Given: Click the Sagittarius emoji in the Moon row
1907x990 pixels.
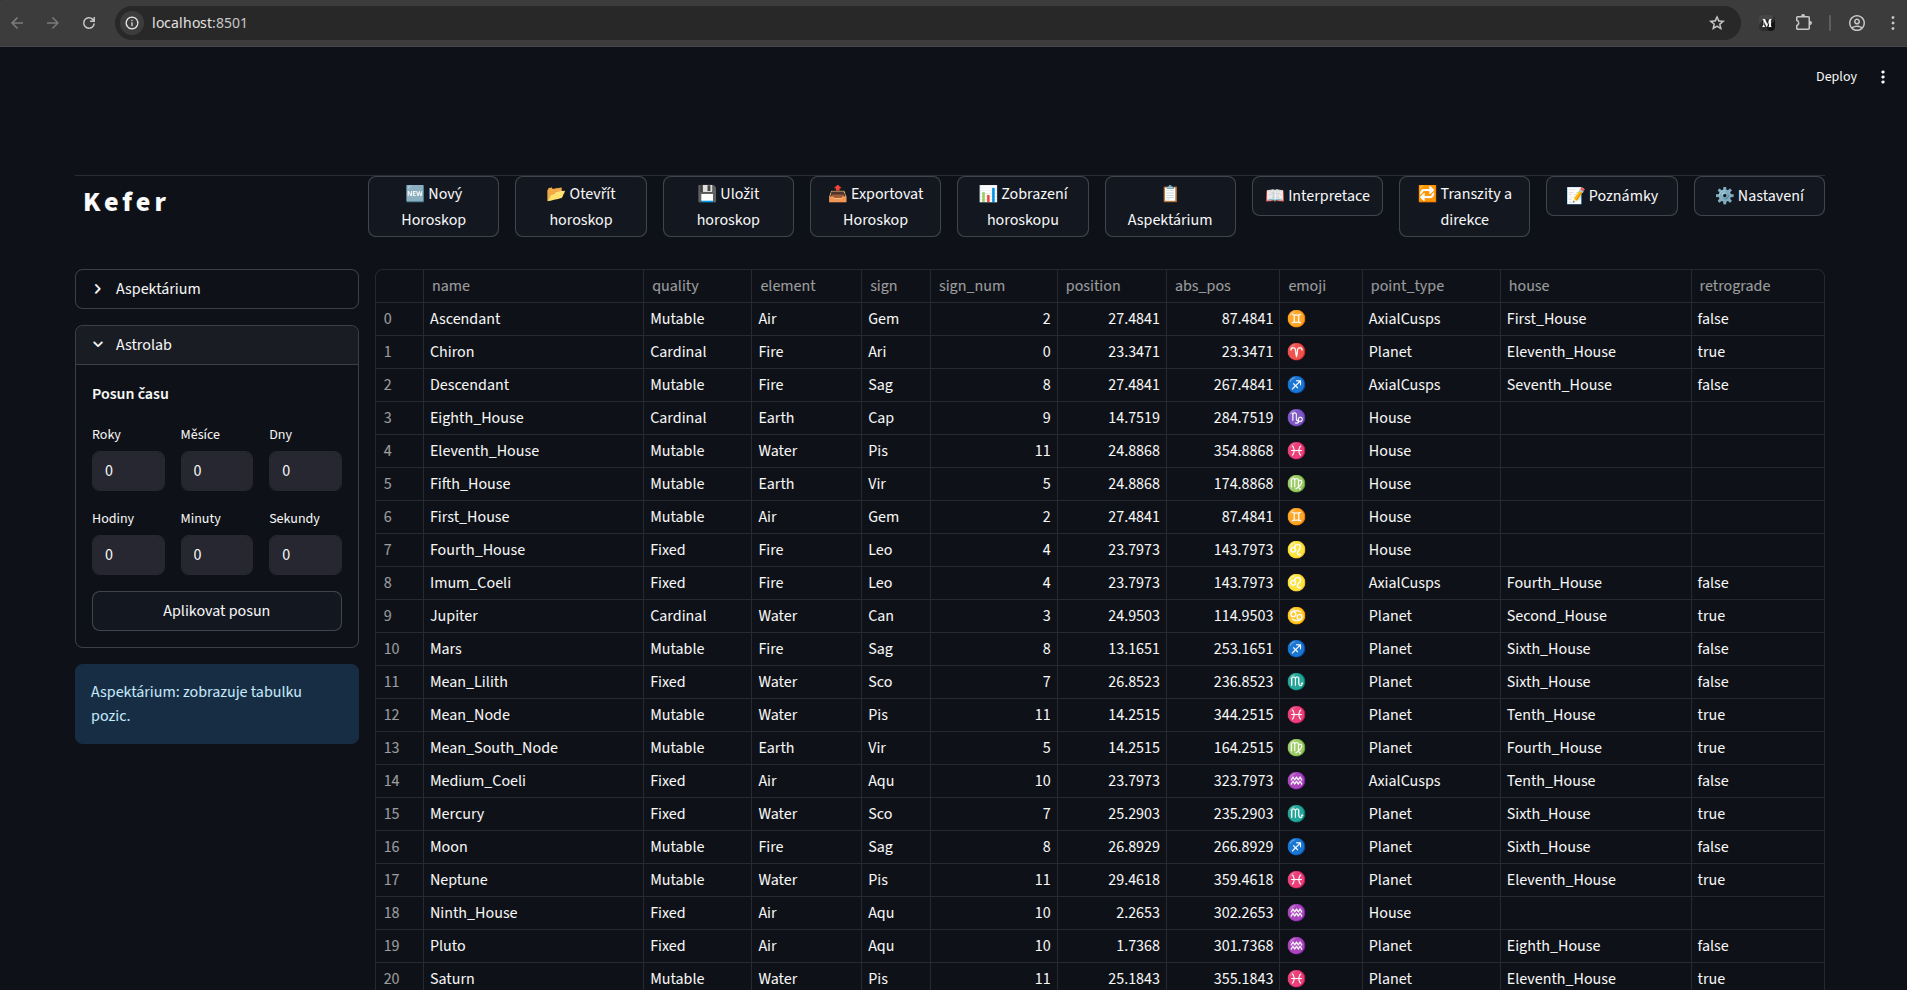Looking at the screenshot, I should click(1296, 847).
